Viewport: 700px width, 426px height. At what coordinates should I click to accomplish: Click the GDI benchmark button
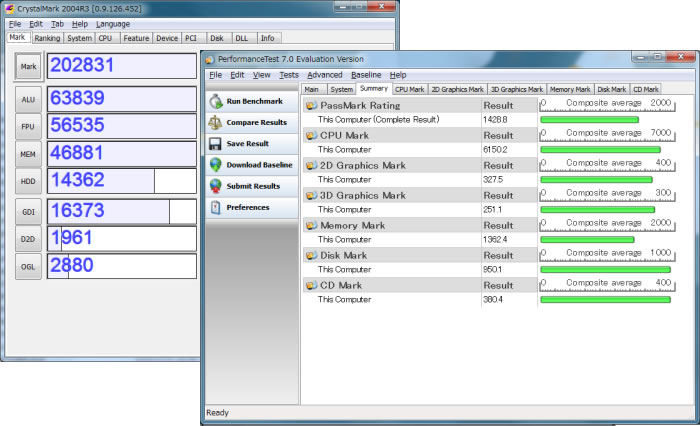coord(28,212)
